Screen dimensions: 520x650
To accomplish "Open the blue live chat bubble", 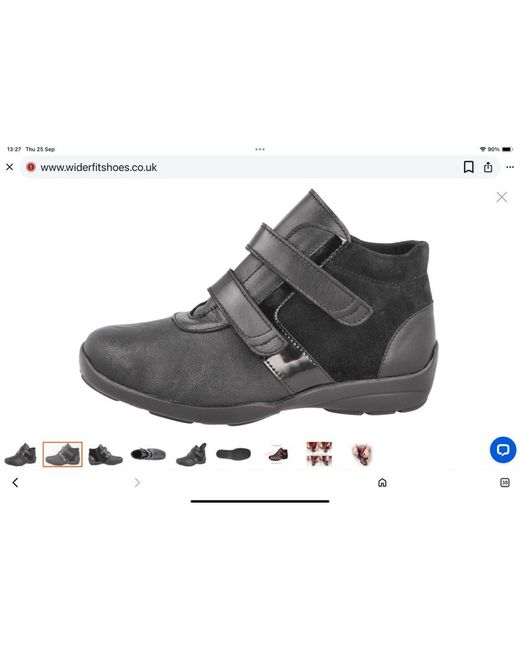I will click(503, 450).
